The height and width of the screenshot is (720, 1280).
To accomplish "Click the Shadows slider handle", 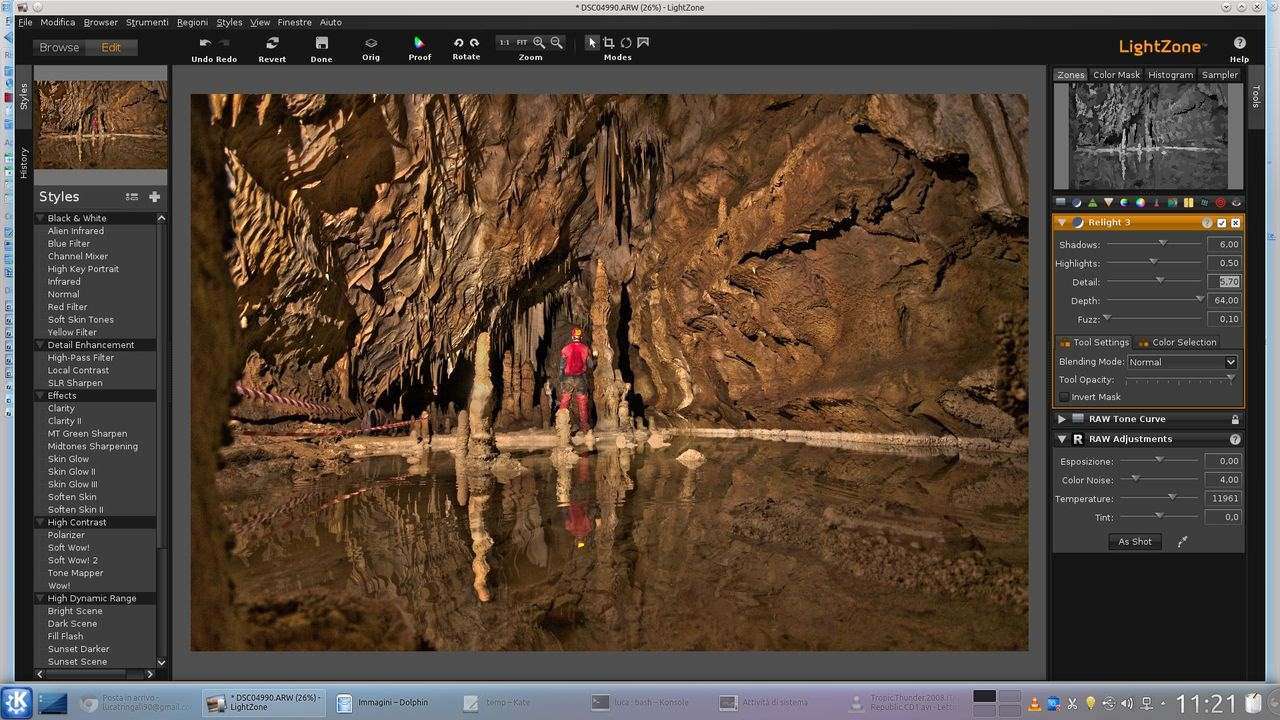I will [x=1162, y=243].
